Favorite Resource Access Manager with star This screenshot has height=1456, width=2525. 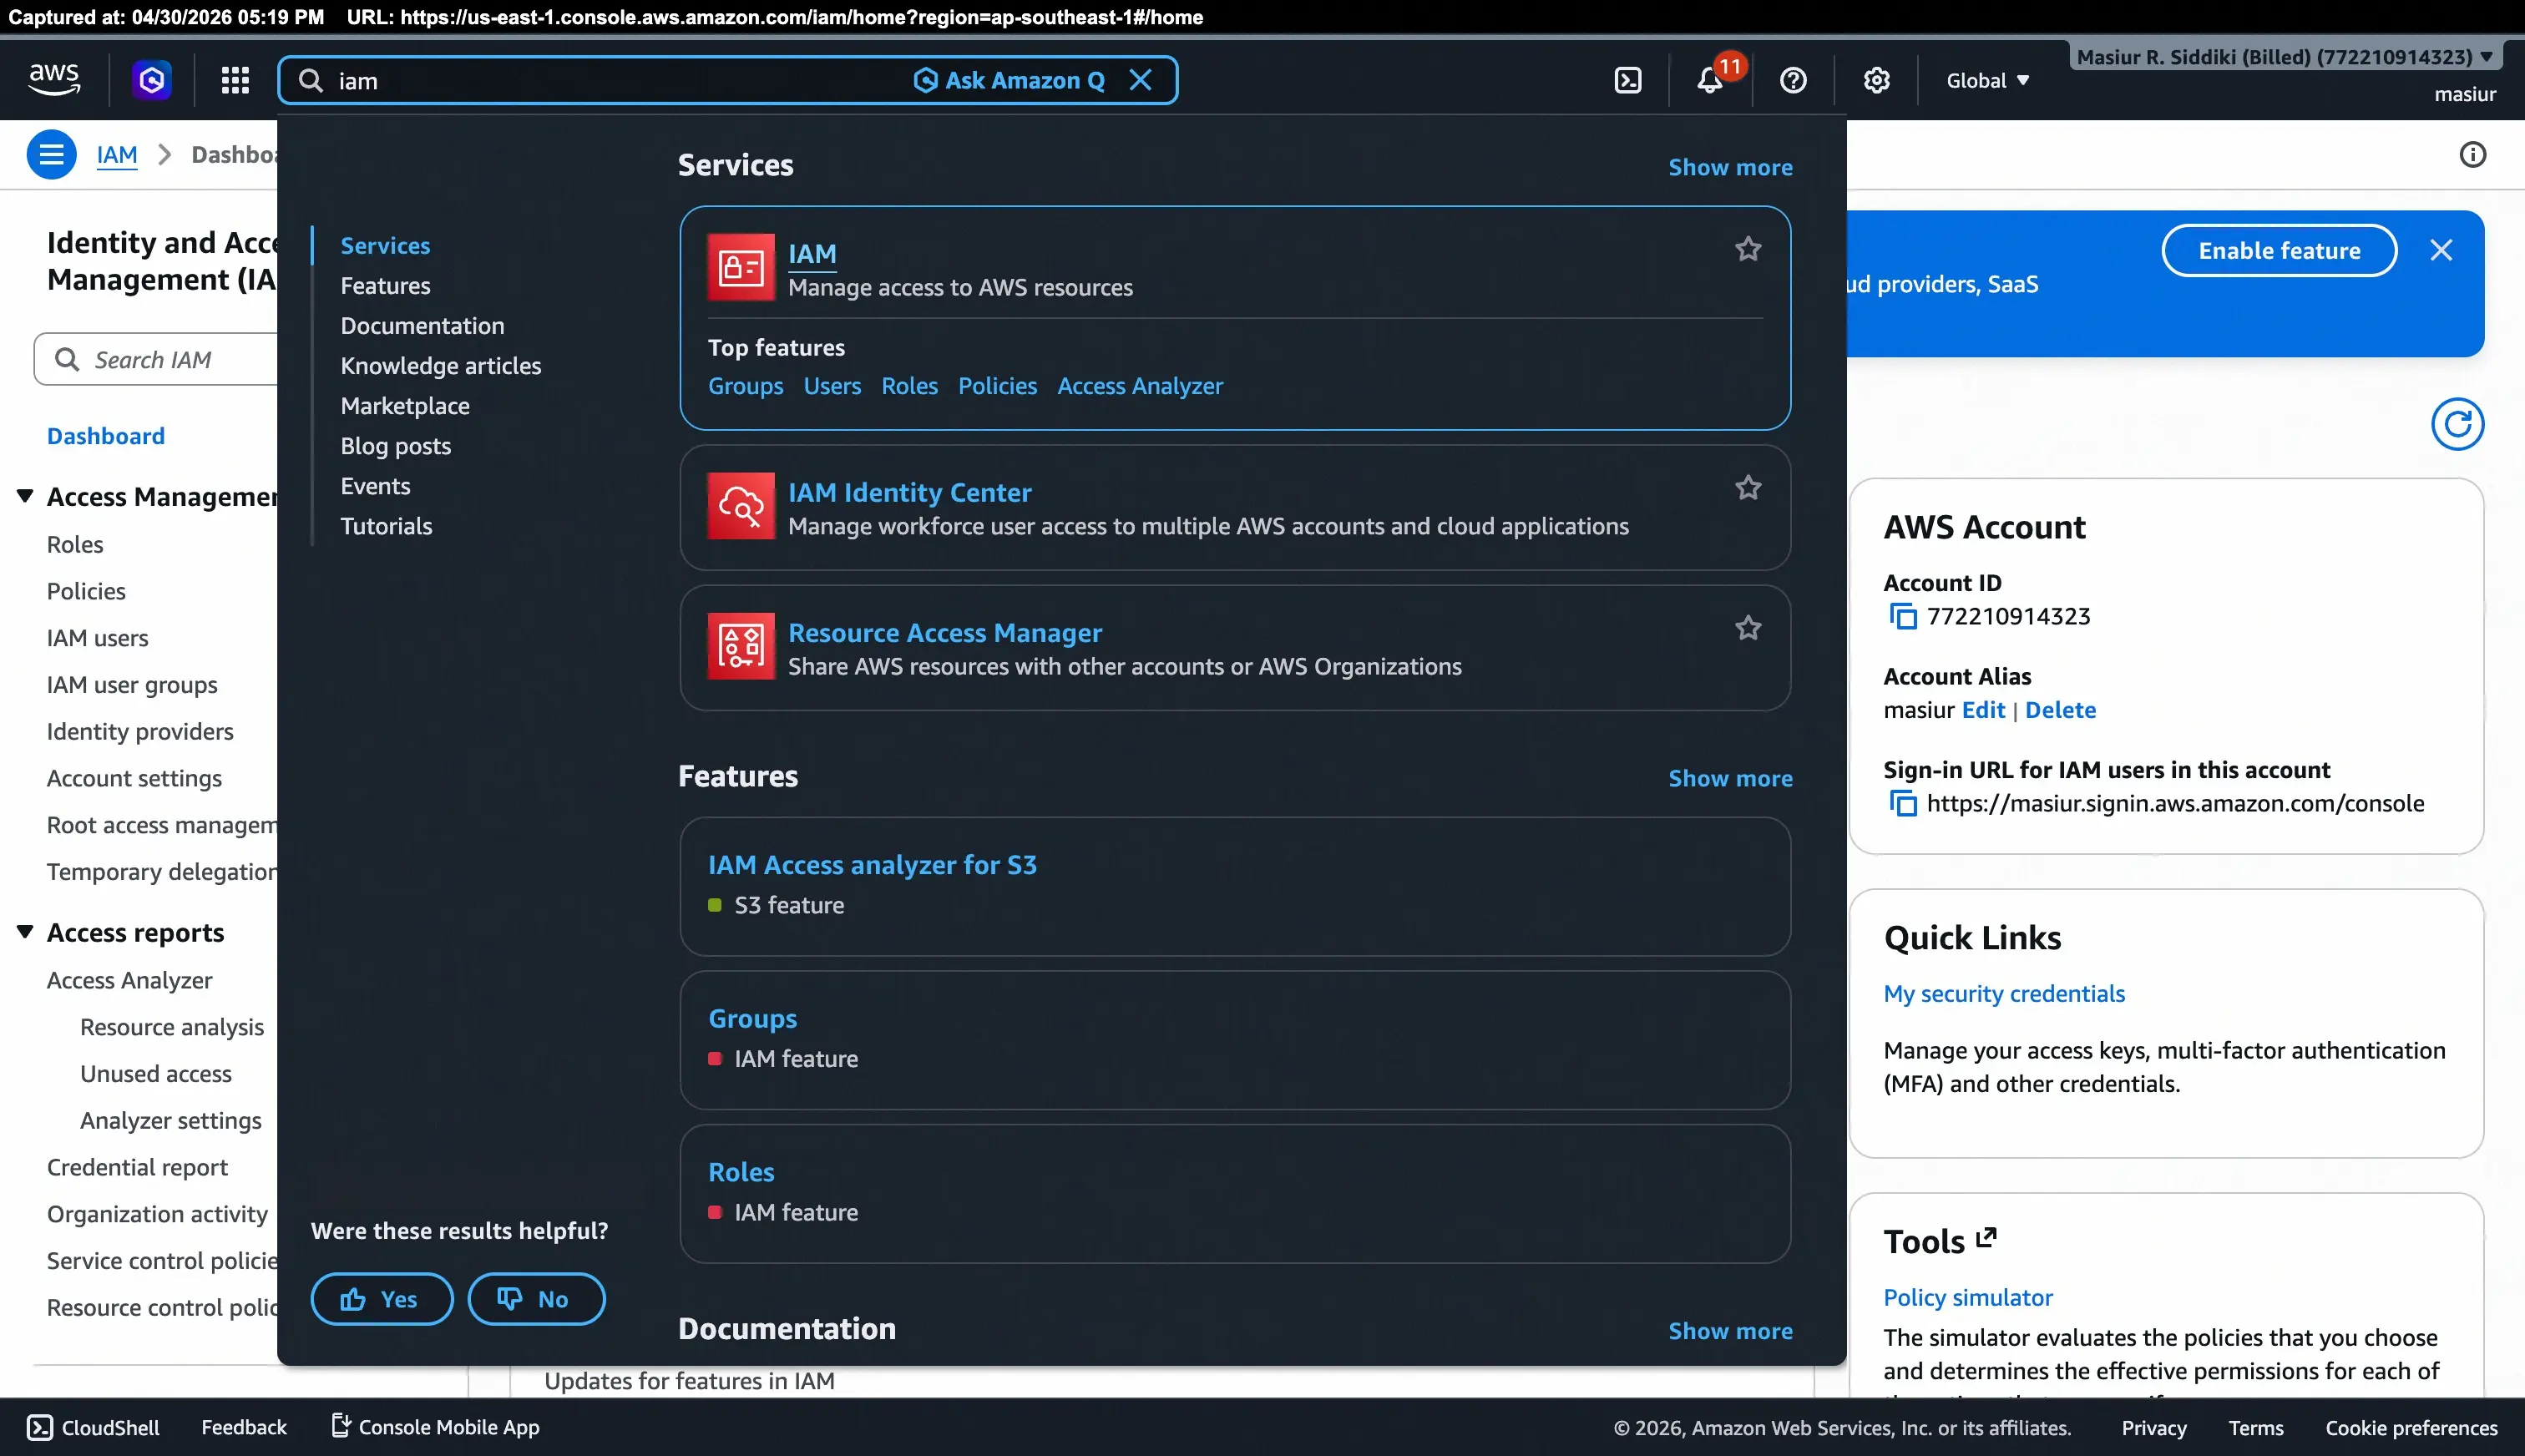click(x=1748, y=628)
